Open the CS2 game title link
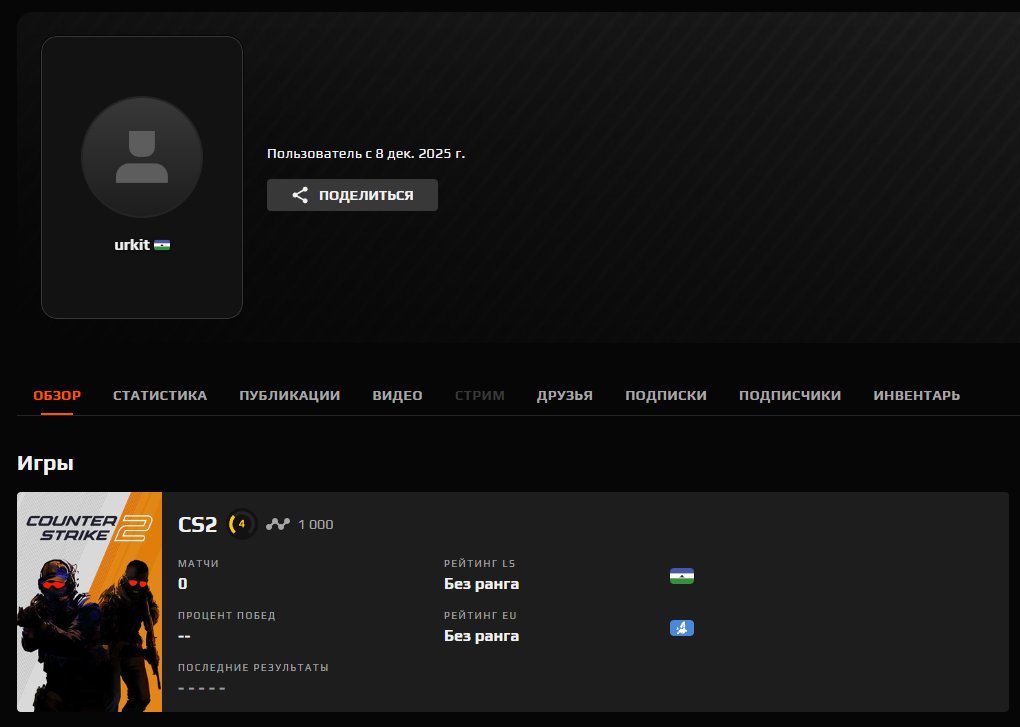1020x727 pixels. coord(196,524)
